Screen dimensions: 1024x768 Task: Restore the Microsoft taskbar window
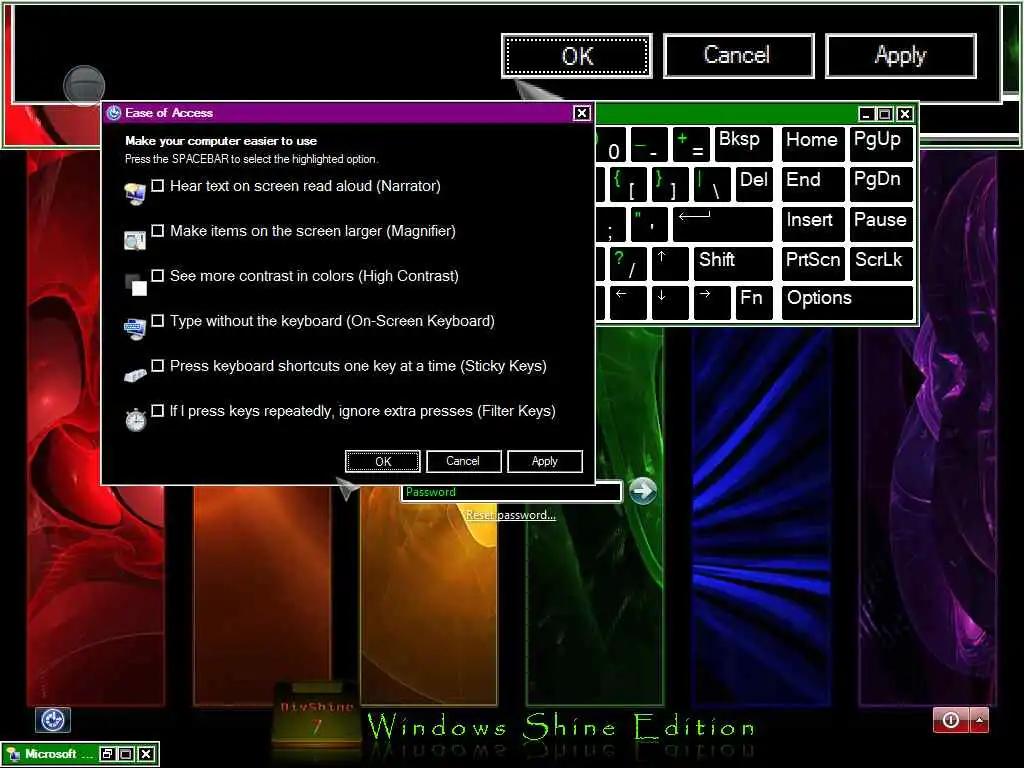[107, 754]
